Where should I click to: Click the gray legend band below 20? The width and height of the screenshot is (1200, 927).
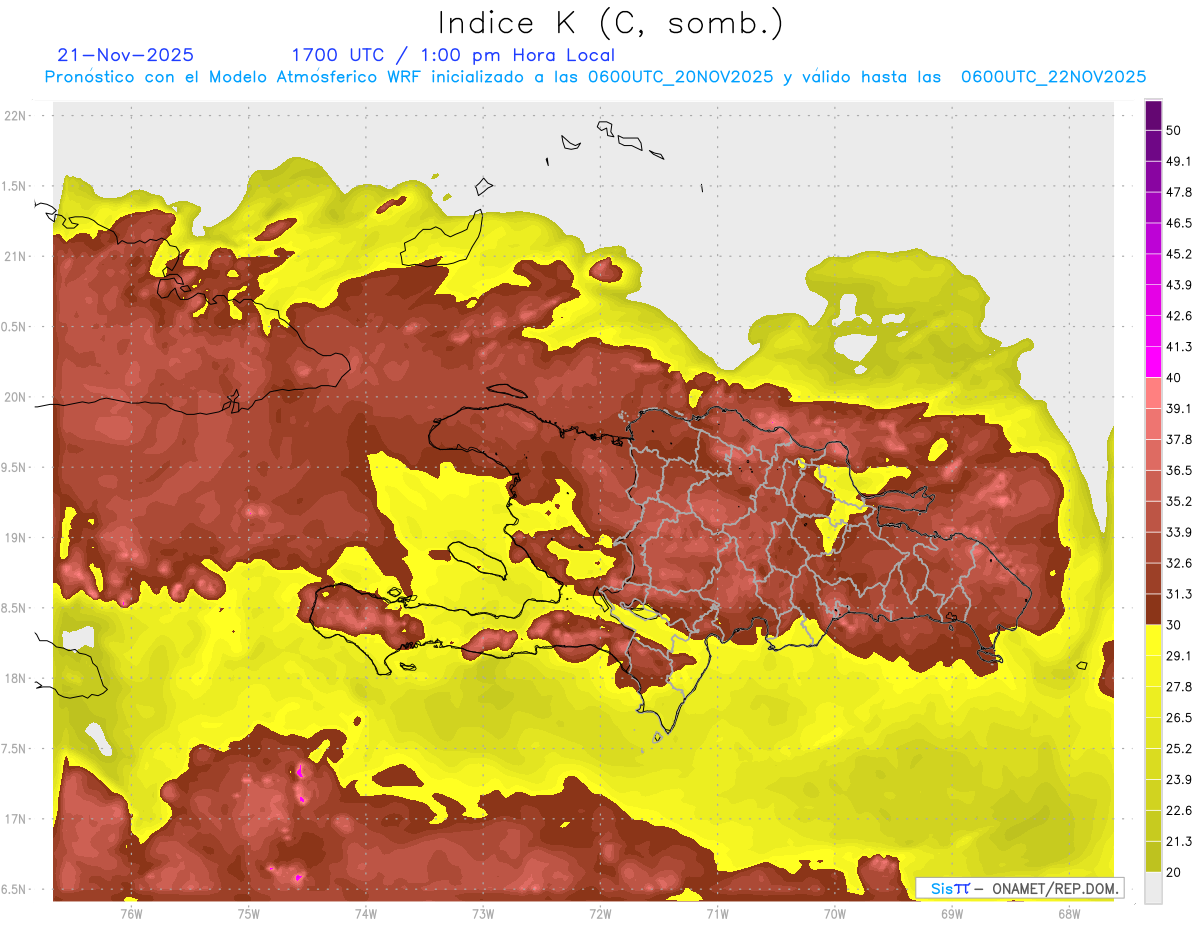click(1153, 888)
